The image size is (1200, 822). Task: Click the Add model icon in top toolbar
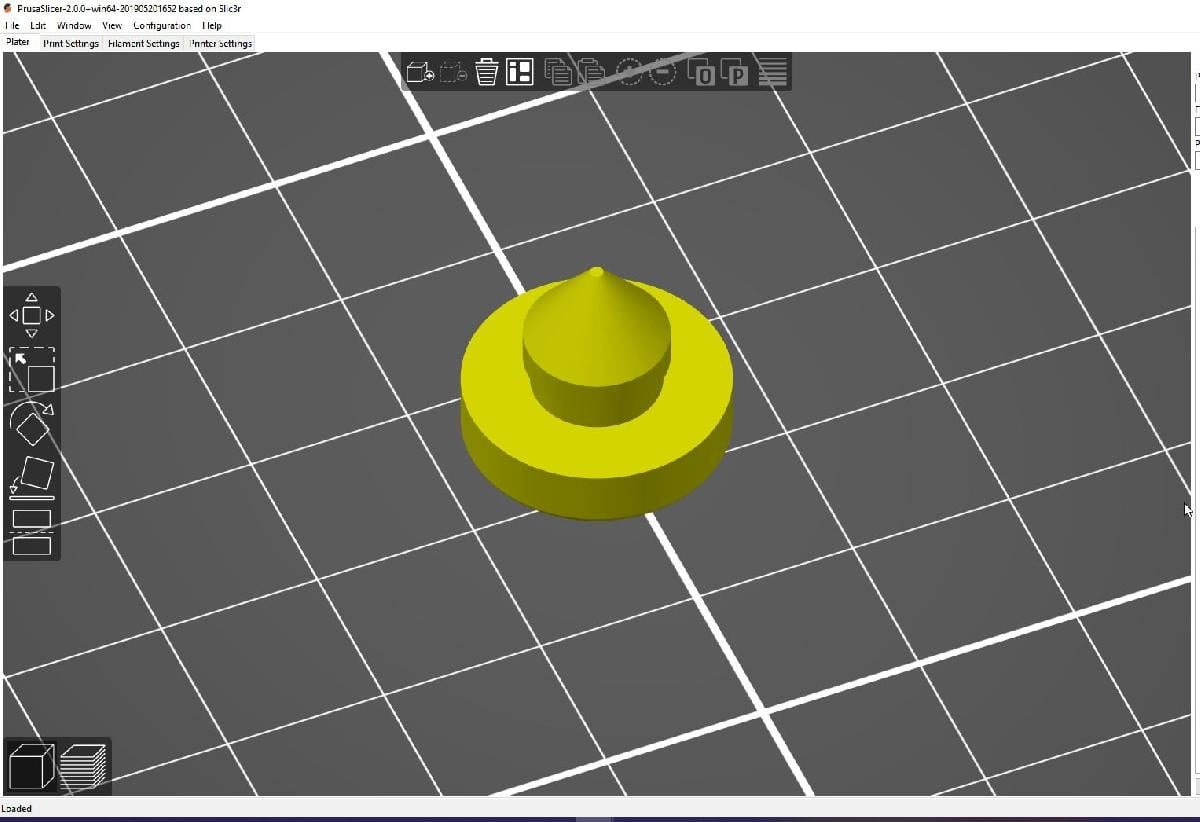(420, 72)
